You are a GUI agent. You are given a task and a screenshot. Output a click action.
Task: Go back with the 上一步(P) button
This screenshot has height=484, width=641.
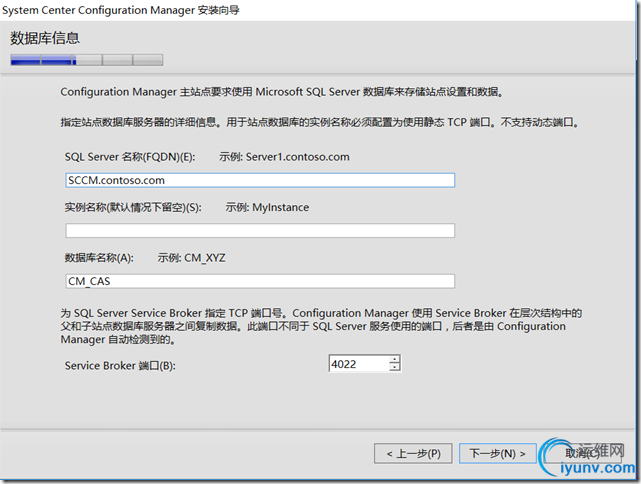tap(413, 453)
